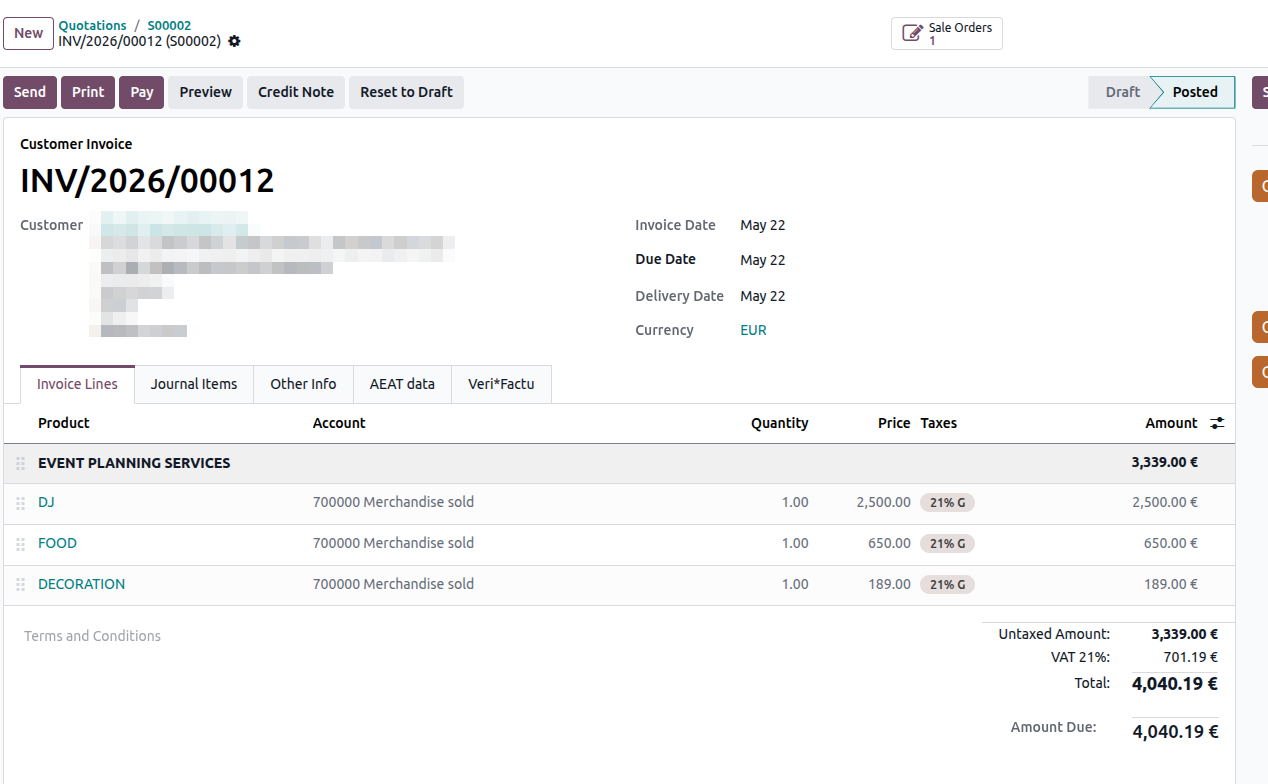Click the Amount column header
Screen dimensions: 1268x784
pyautogui.click(x=1171, y=423)
